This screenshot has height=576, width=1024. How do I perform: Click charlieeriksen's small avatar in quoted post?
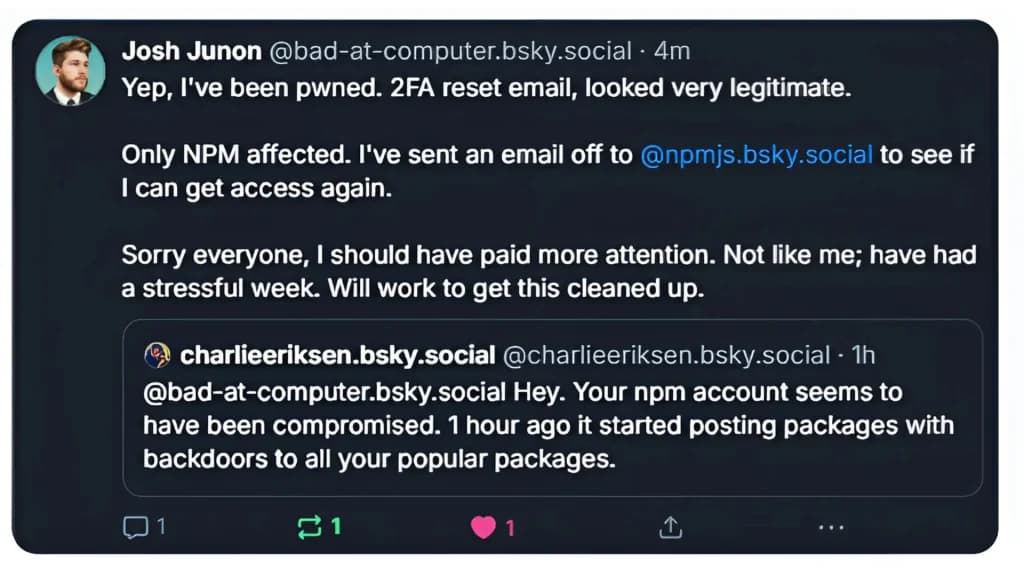(157, 355)
